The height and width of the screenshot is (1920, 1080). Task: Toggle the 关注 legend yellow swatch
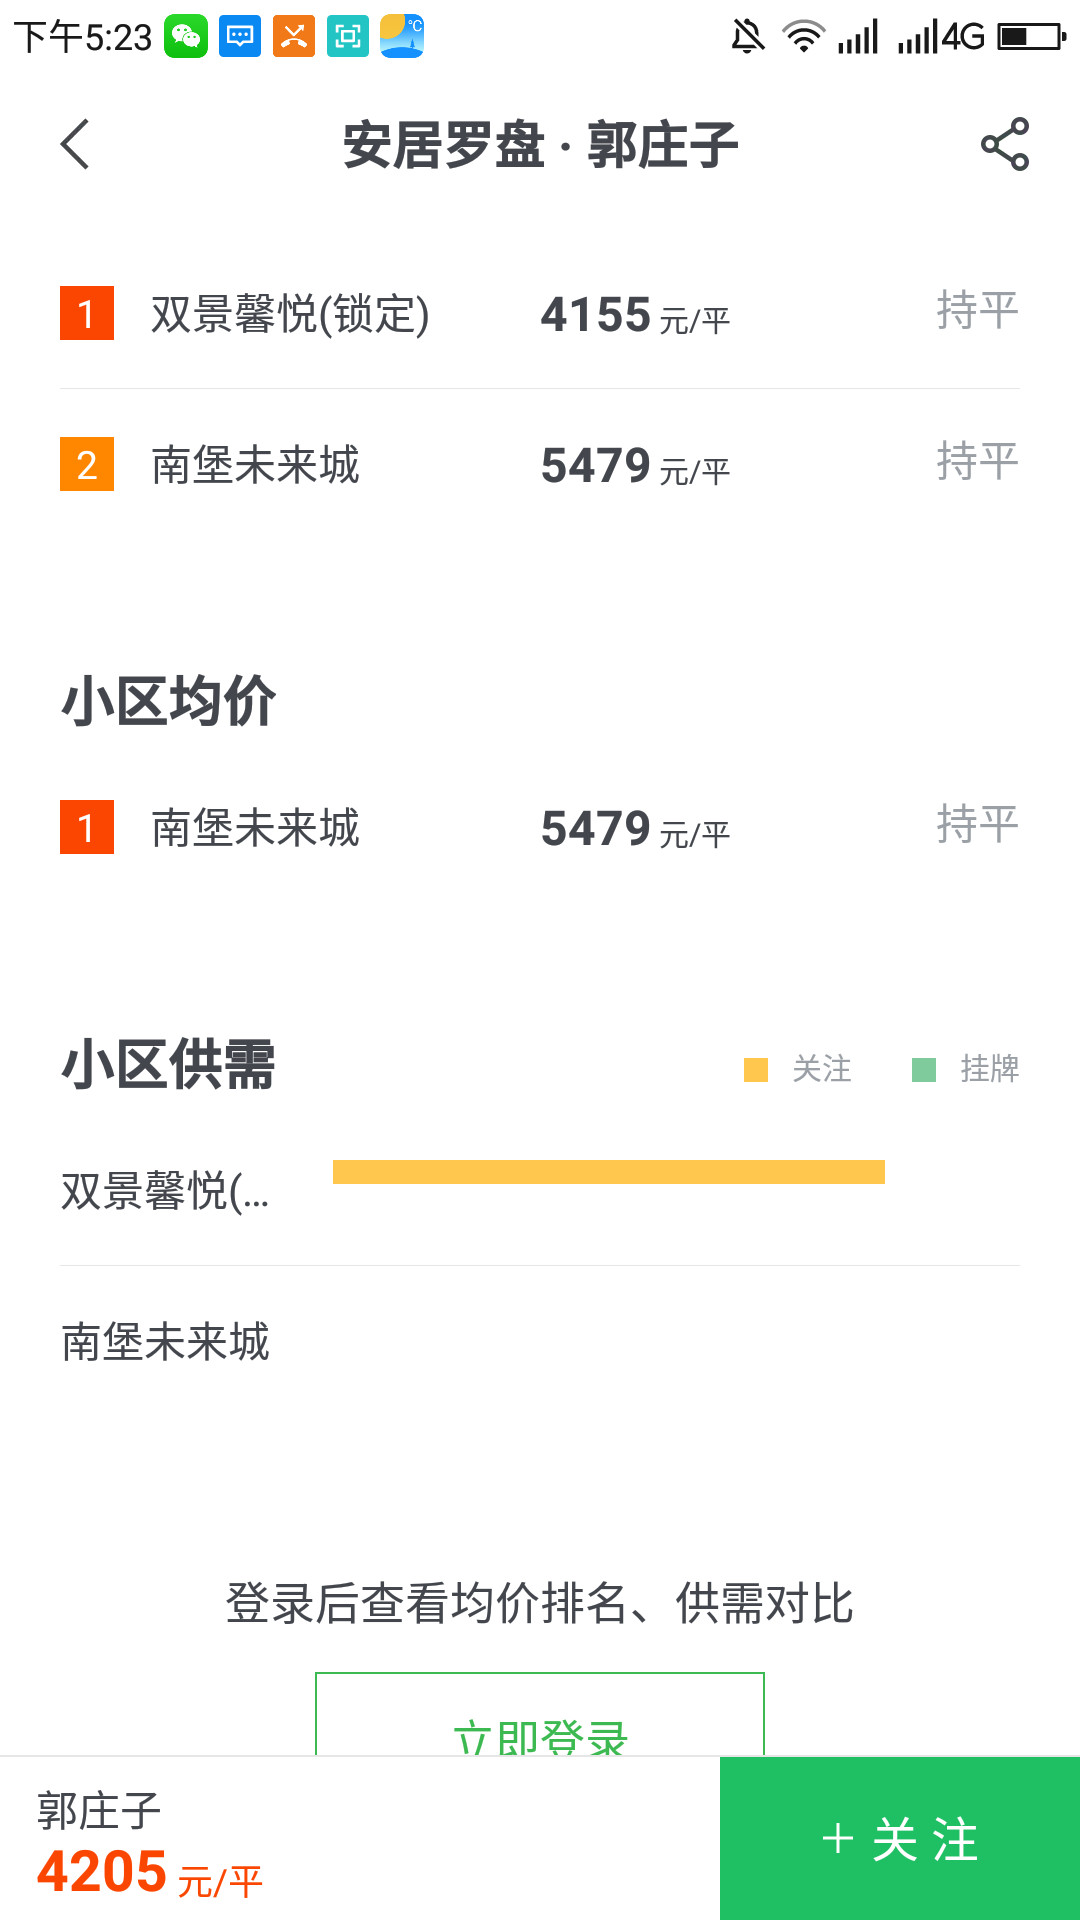756,1070
